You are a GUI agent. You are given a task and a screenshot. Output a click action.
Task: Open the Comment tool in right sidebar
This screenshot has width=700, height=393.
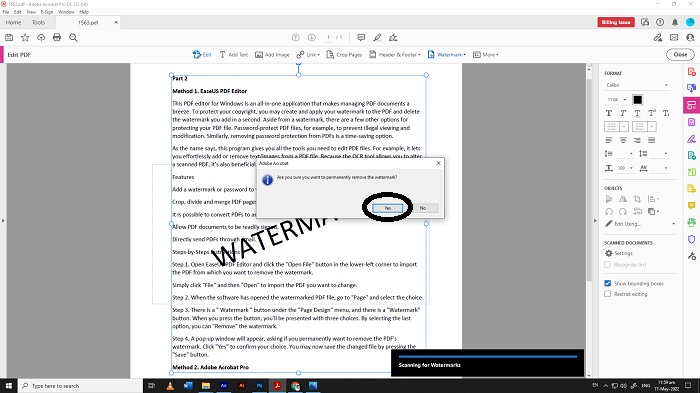coord(692,205)
